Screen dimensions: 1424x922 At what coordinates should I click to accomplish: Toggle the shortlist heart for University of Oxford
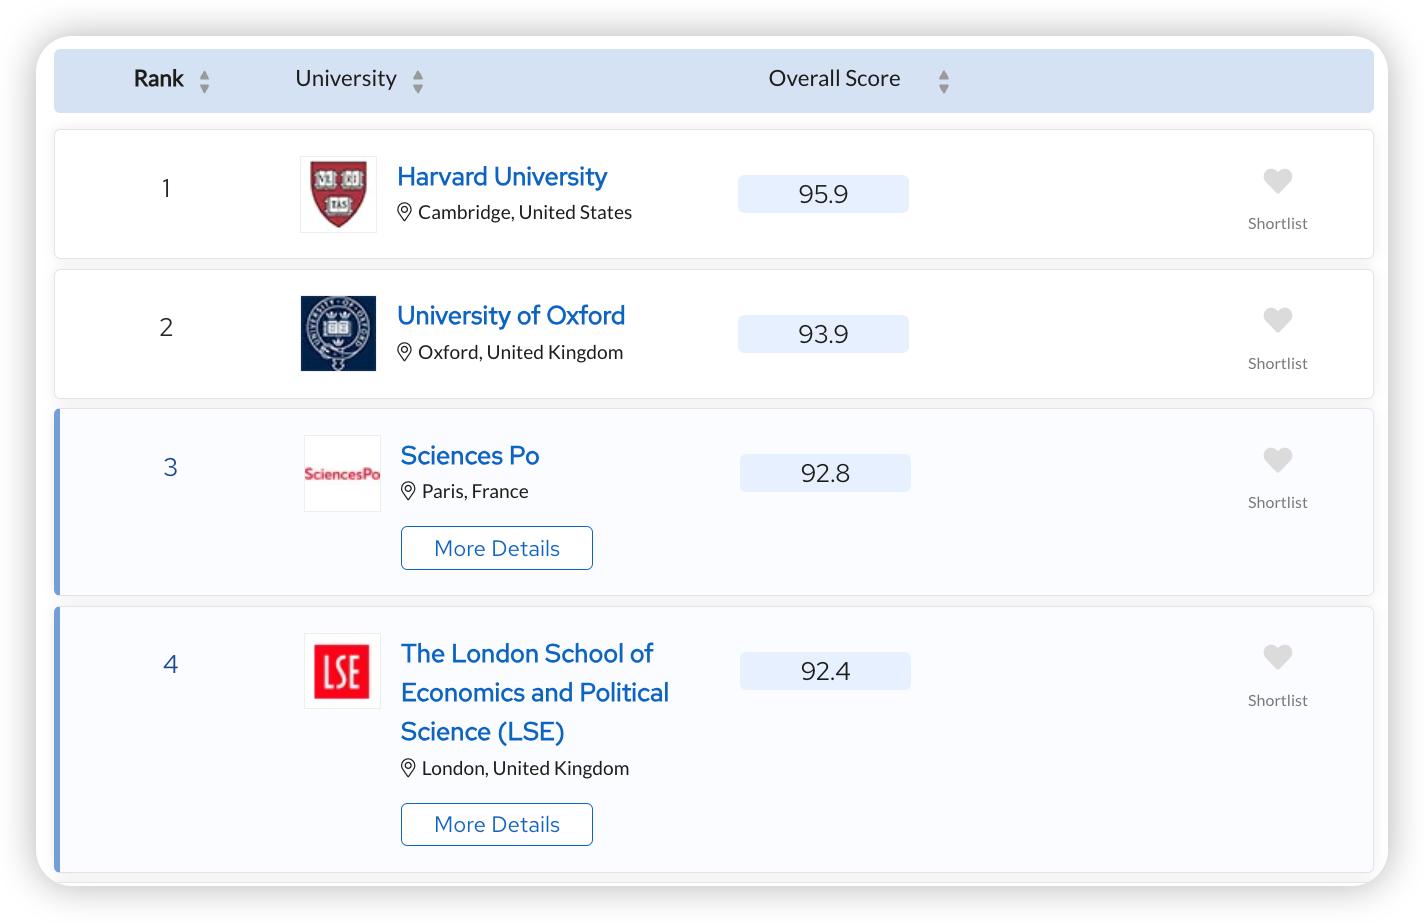[1277, 320]
